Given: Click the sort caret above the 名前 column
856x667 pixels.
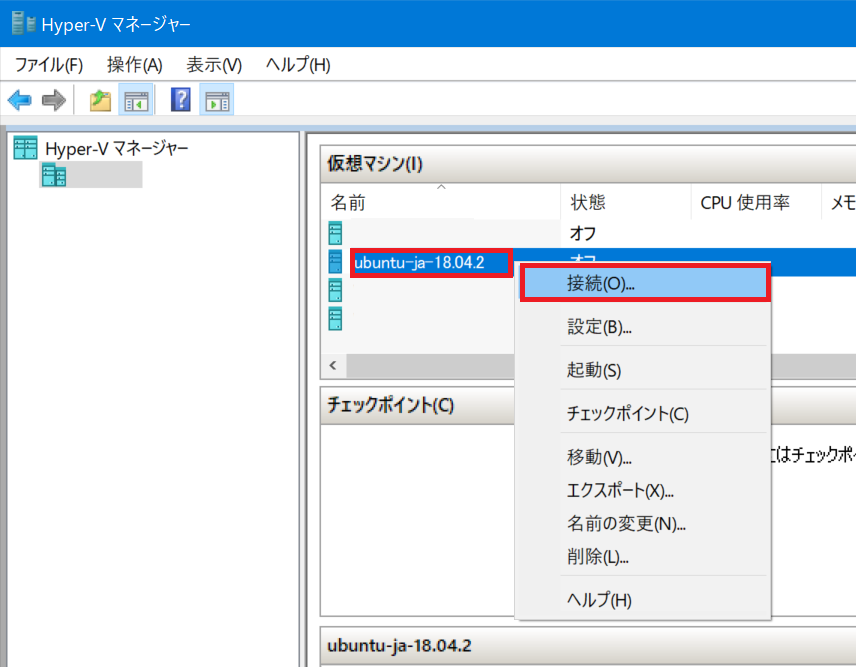Looking at the screenshot, I should (441, 187).
